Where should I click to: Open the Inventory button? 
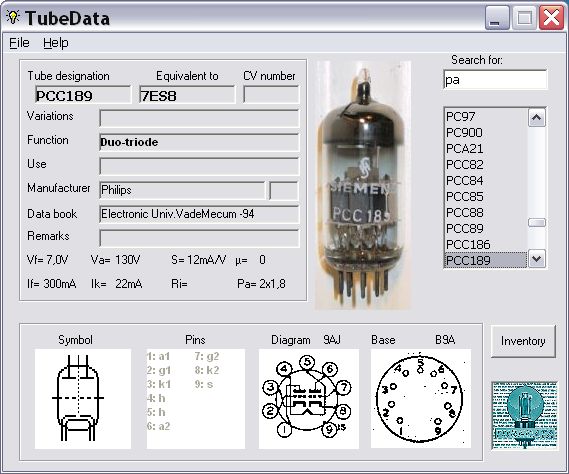pos(523,341)
